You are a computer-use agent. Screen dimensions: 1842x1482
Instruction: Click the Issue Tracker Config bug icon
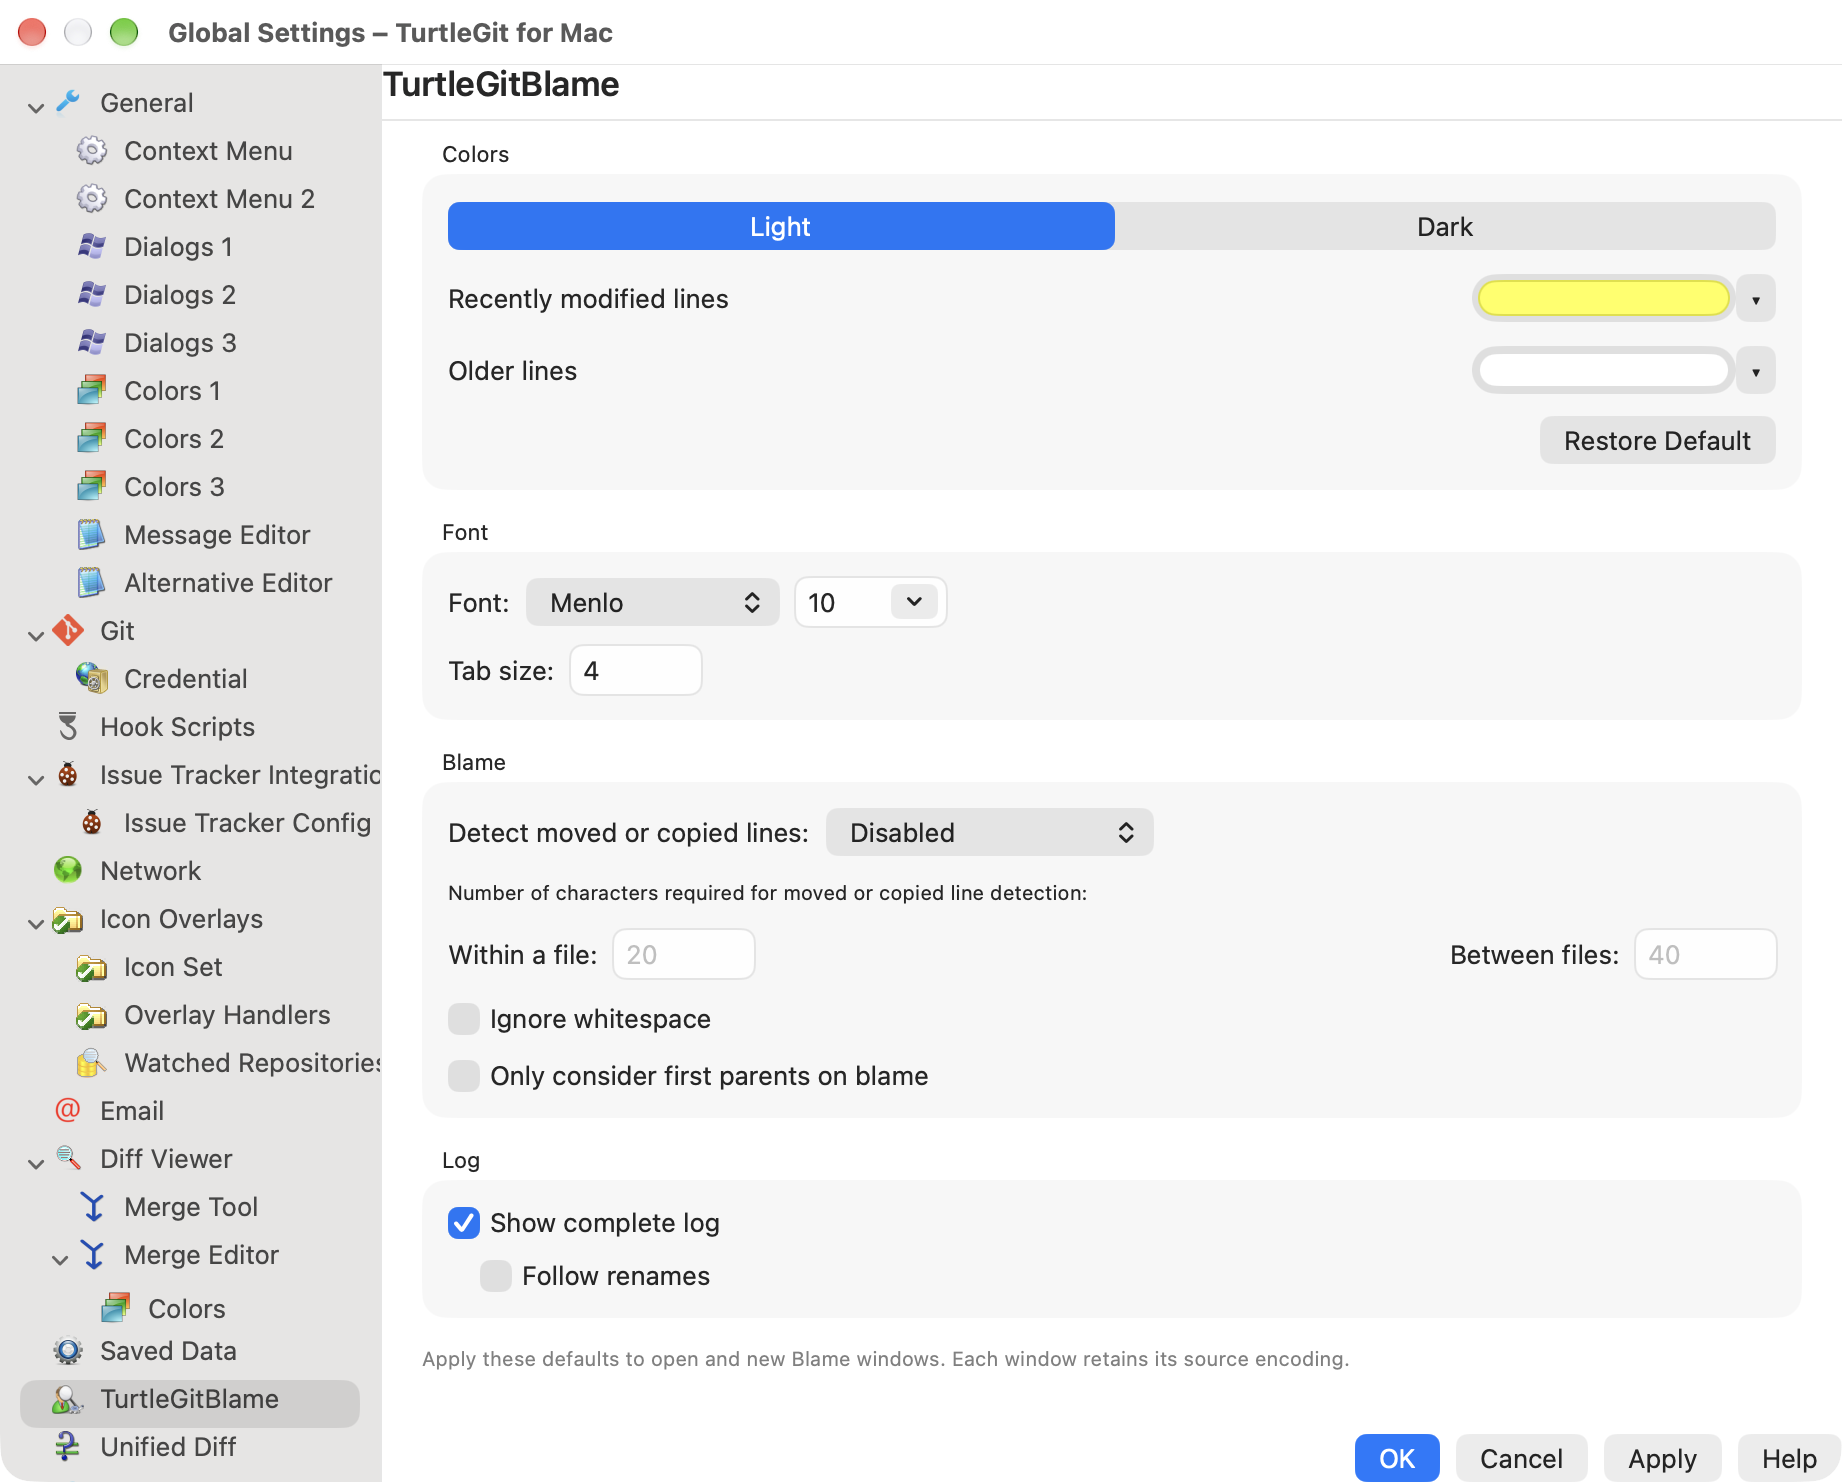coord(92,822)
